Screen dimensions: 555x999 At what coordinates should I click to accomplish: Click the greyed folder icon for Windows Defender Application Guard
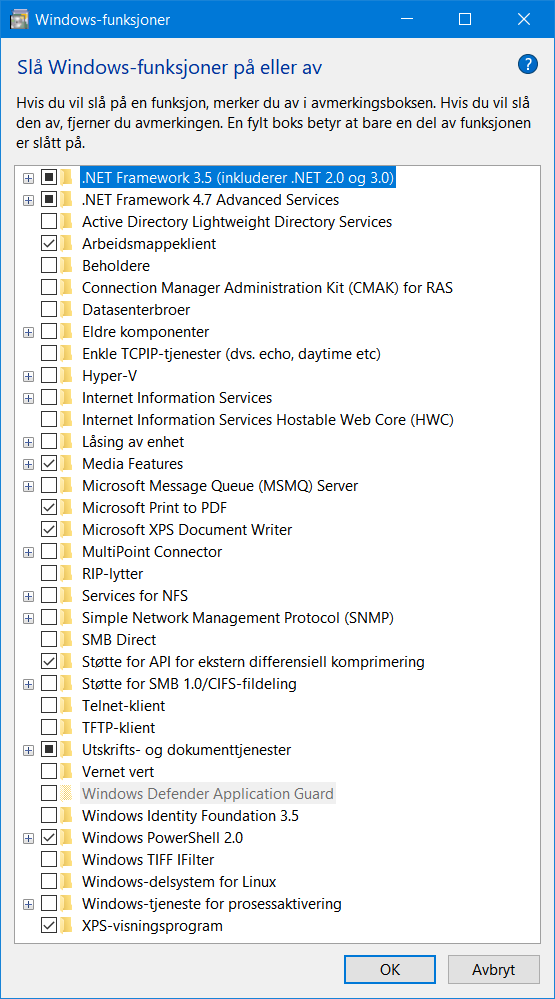66,794
